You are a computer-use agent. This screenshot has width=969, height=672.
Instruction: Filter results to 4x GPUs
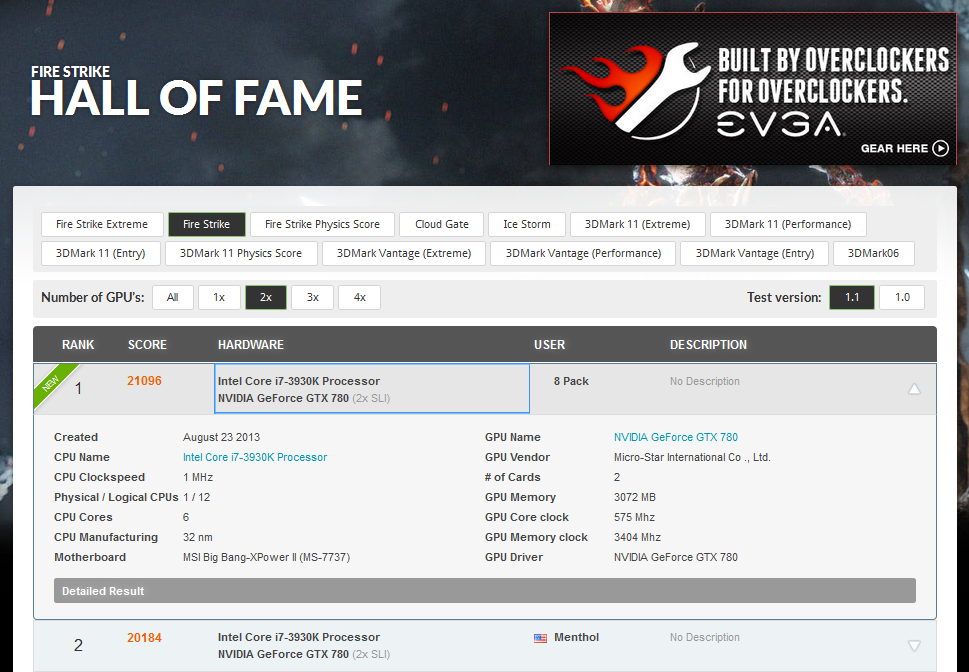[x=360, y=297]
